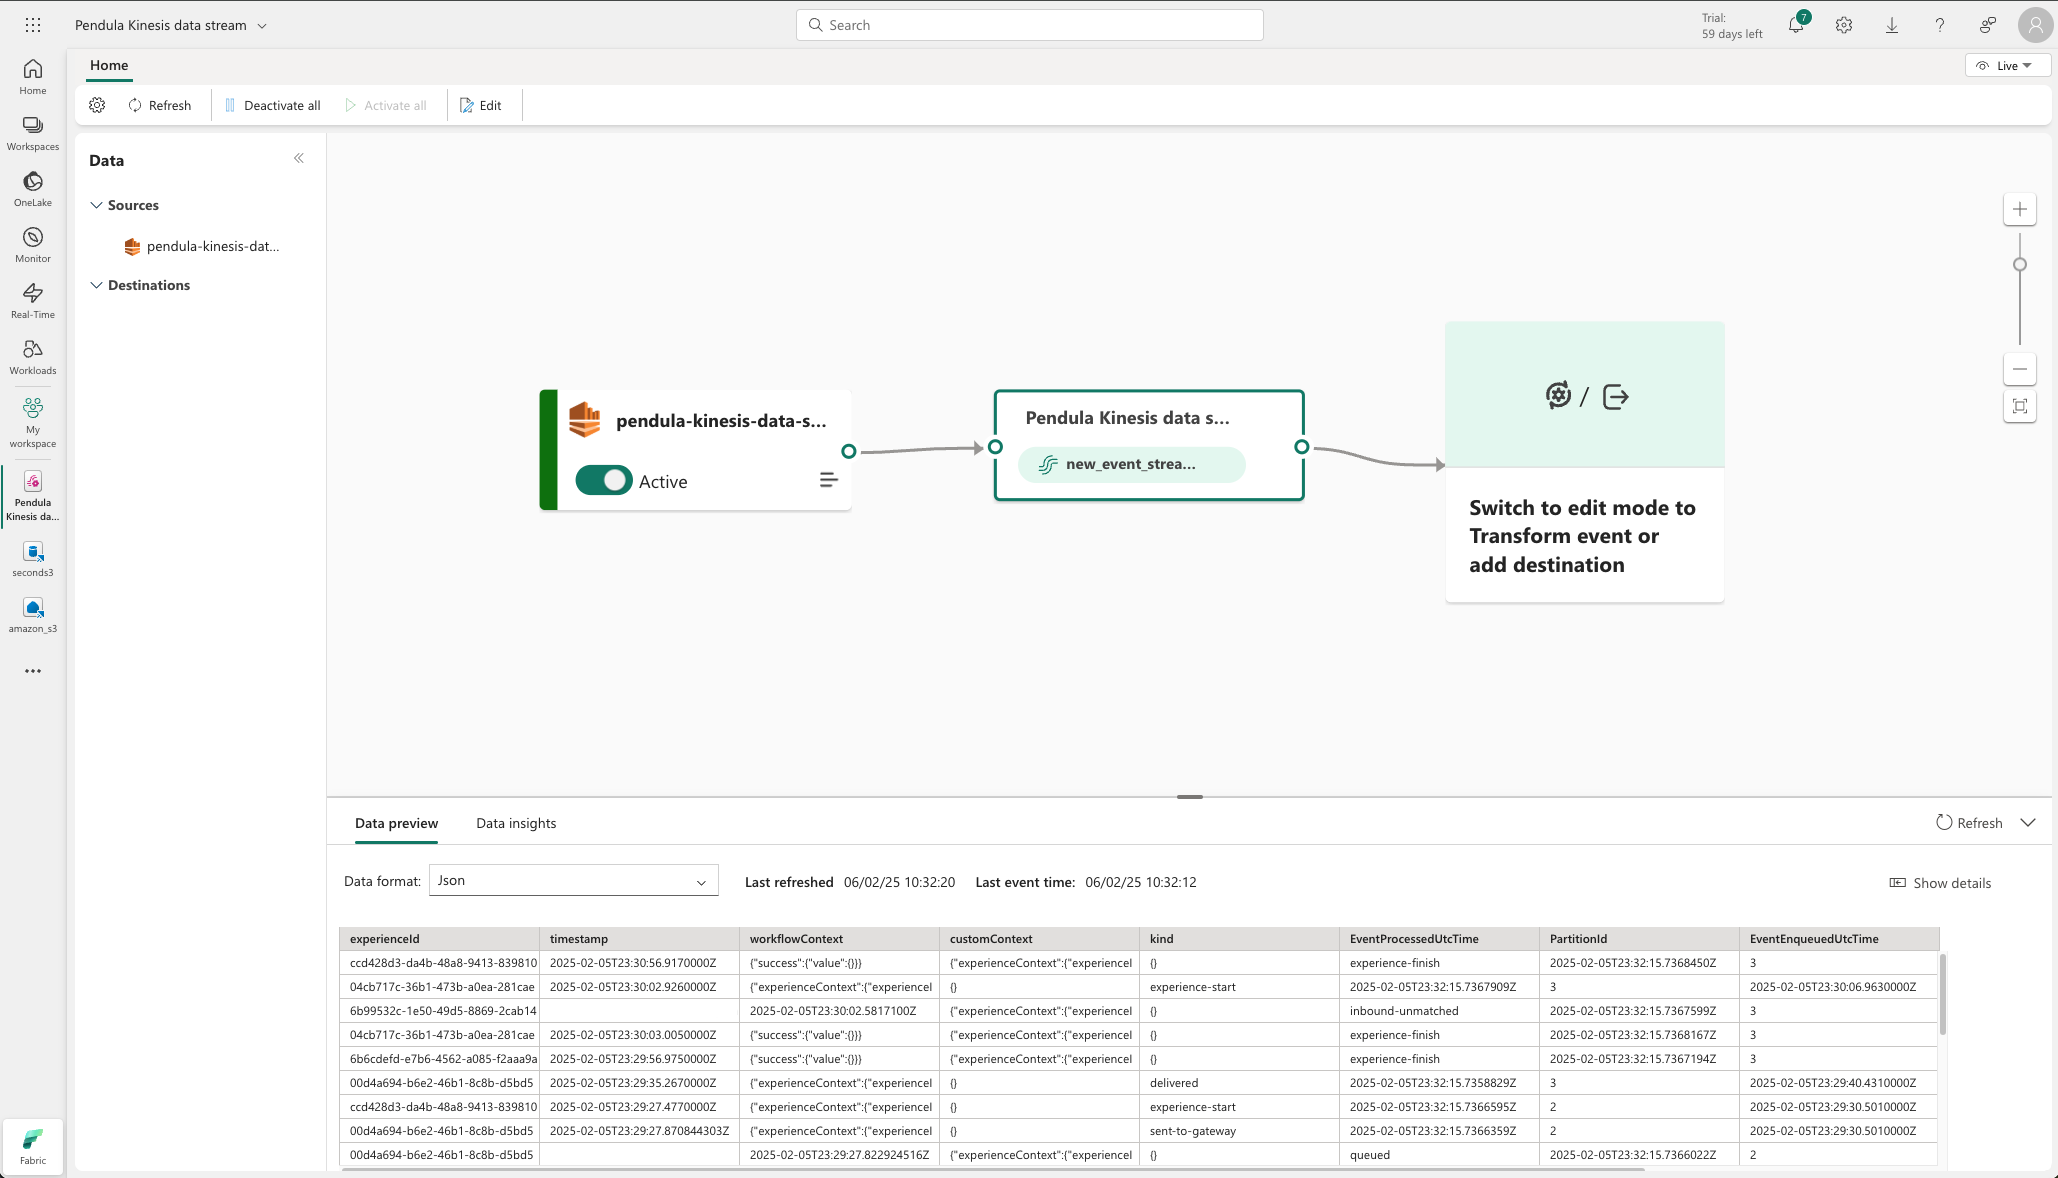Open the help question mark

1940,25
